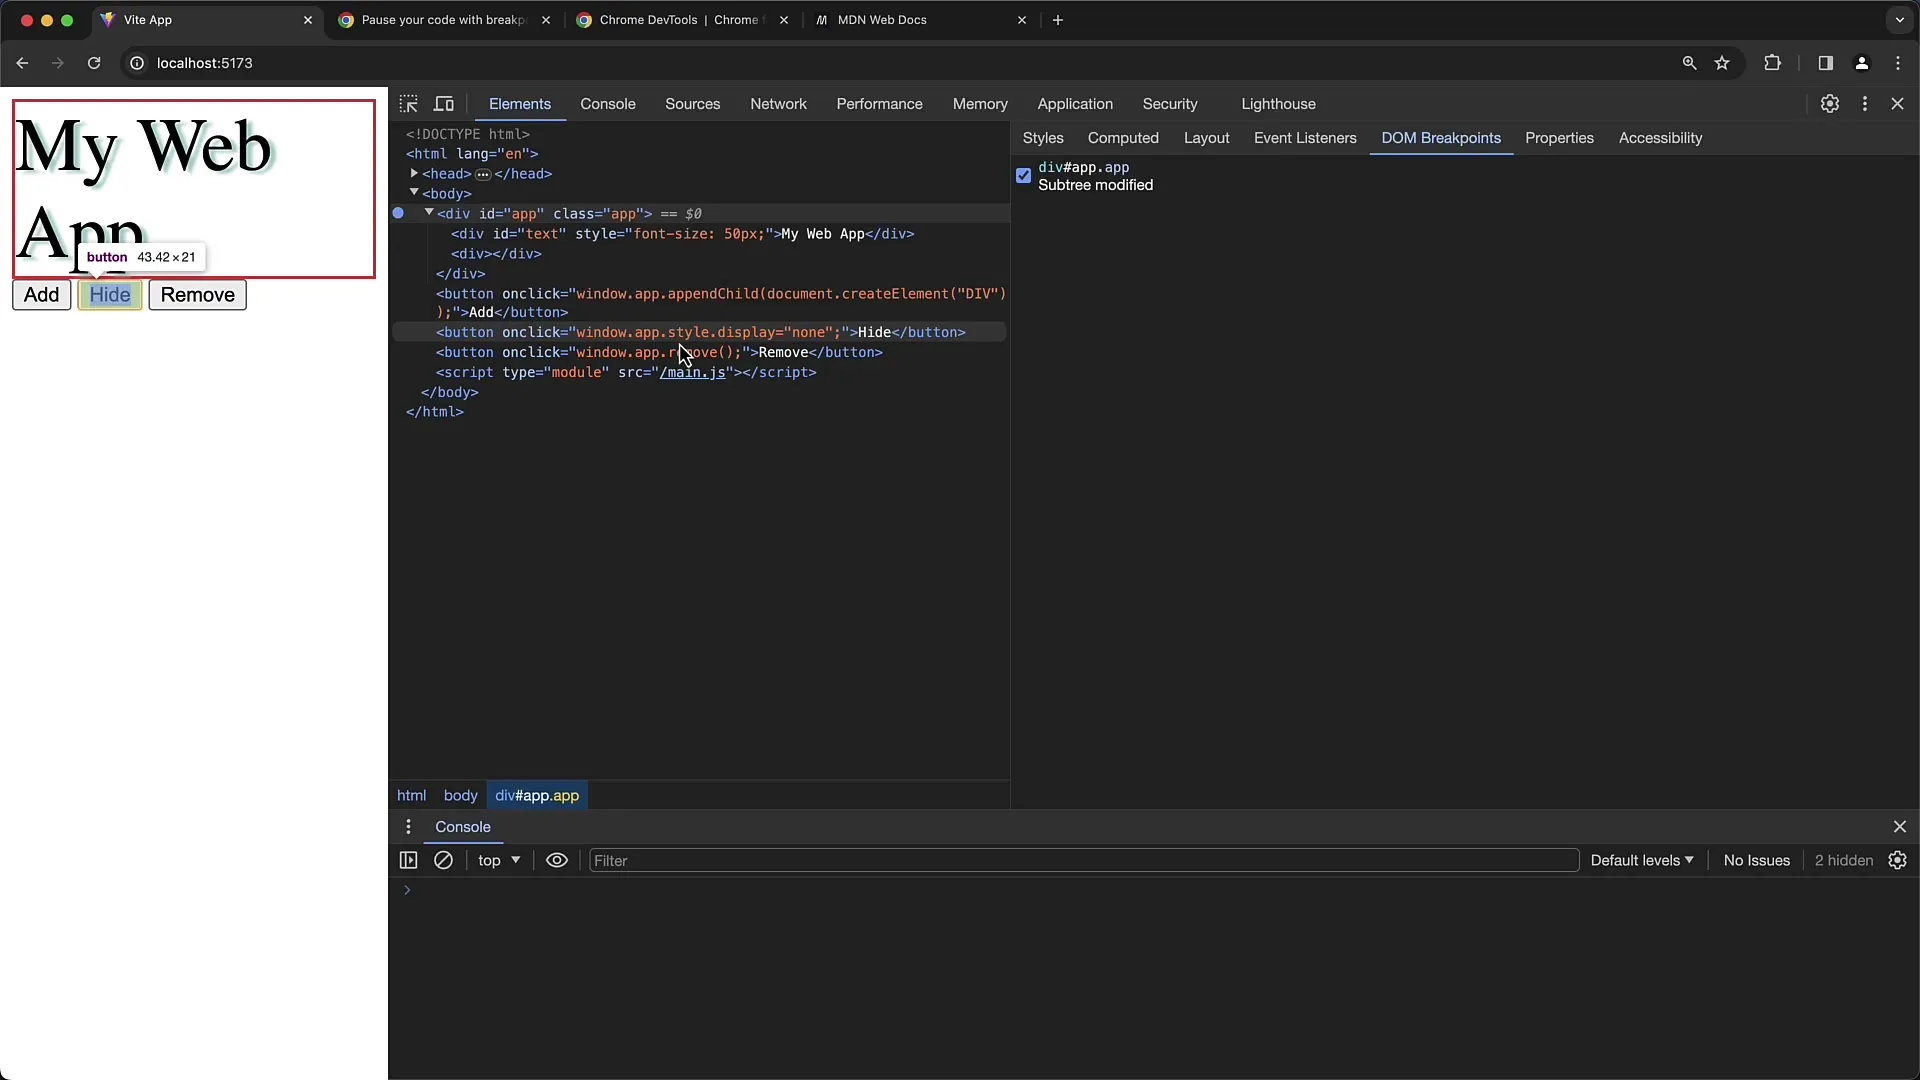
Task: Collapse the body element tree node
Action: [414, 193]
